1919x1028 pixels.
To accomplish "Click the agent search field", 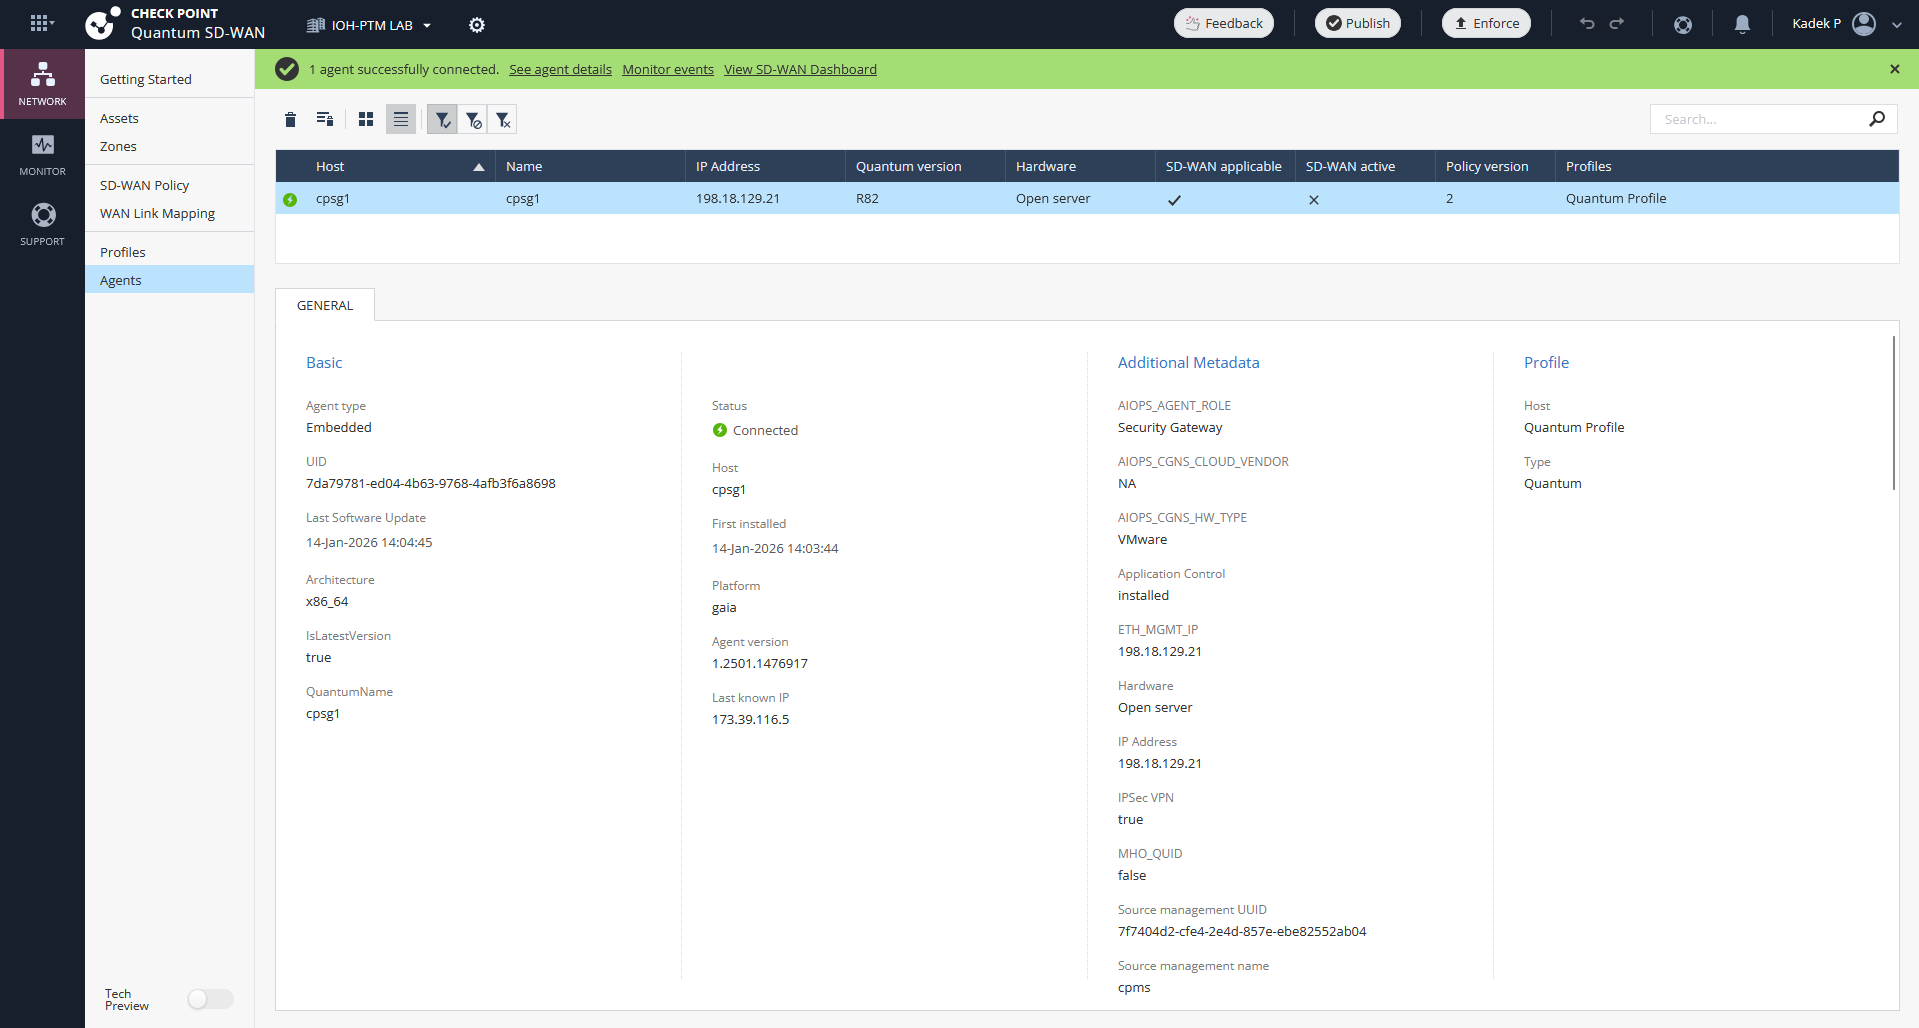I will click(x=1760, y=119).
